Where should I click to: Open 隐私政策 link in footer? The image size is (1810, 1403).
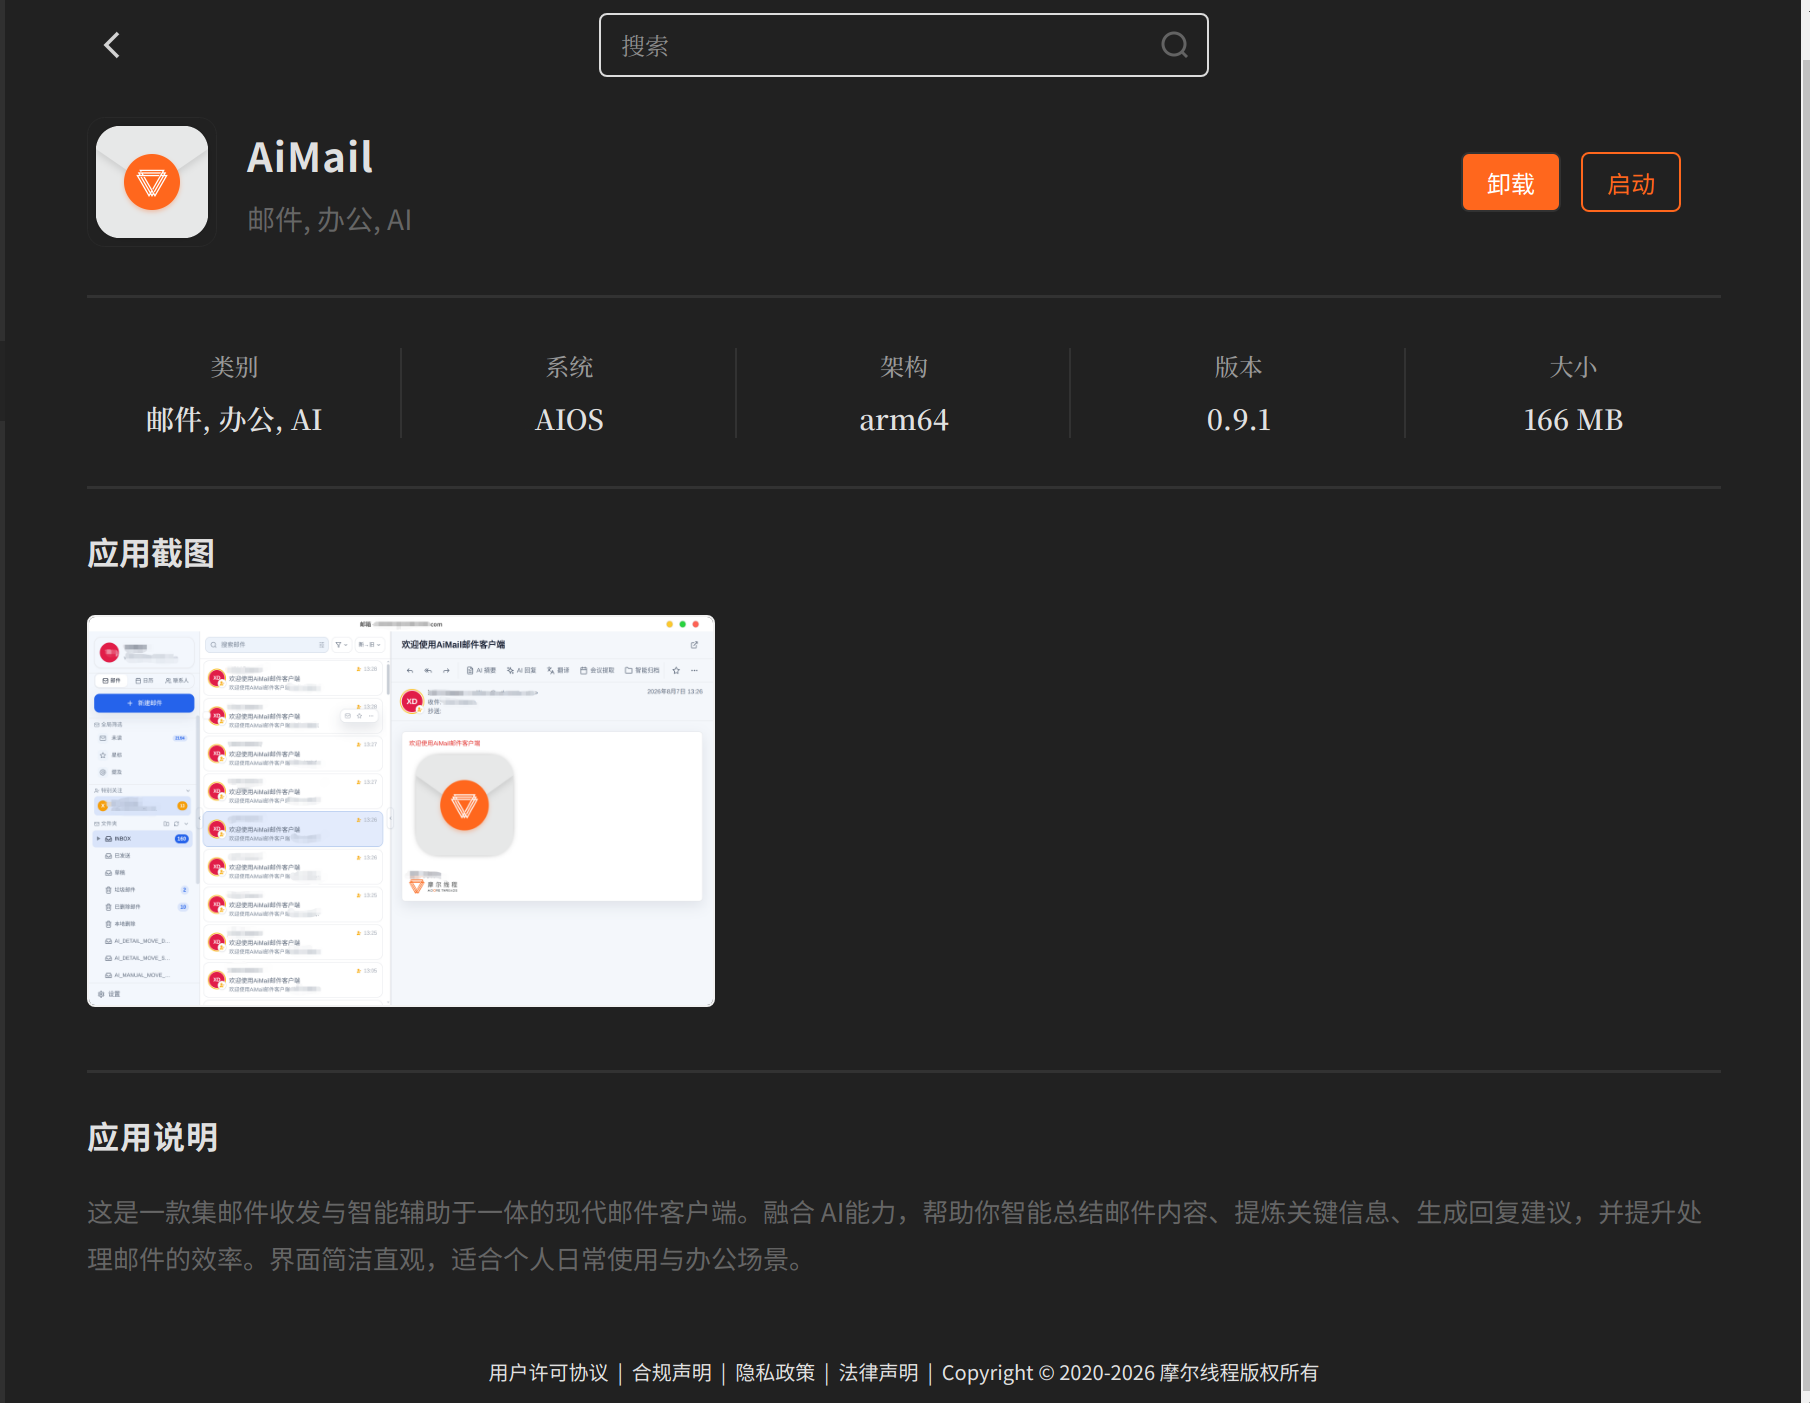coord(775,1373)
